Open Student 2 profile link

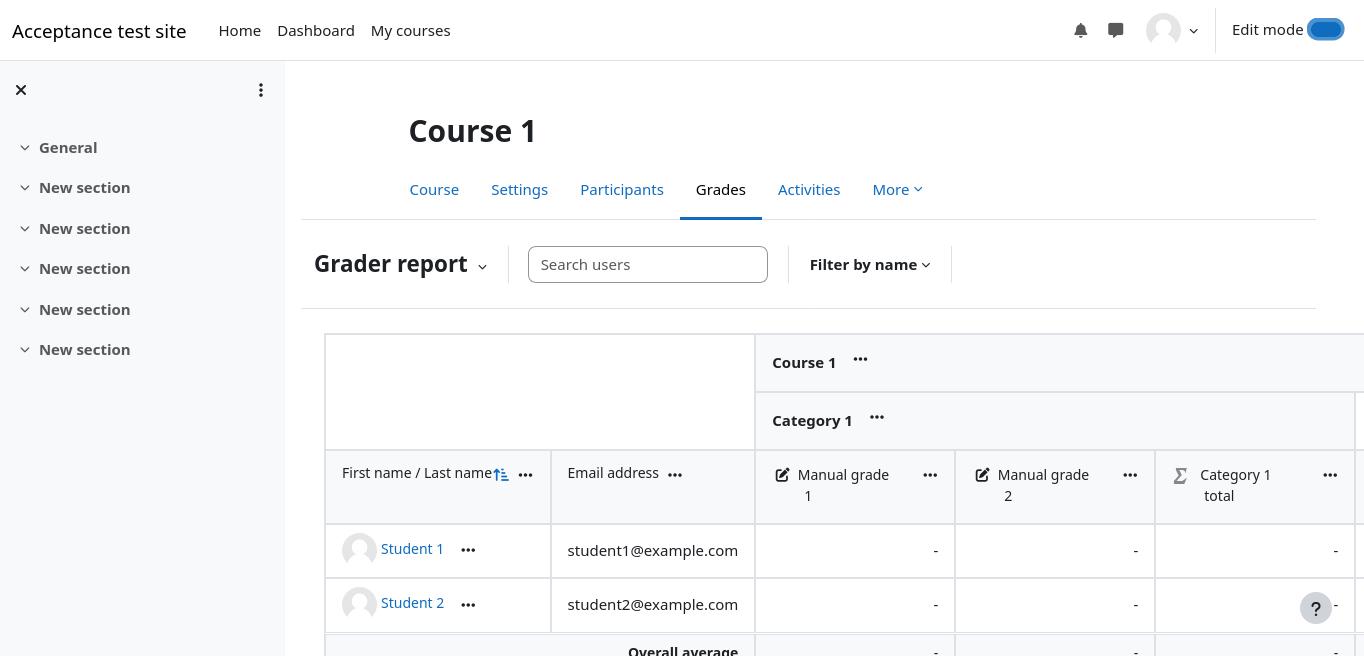[x=412, y=603]
